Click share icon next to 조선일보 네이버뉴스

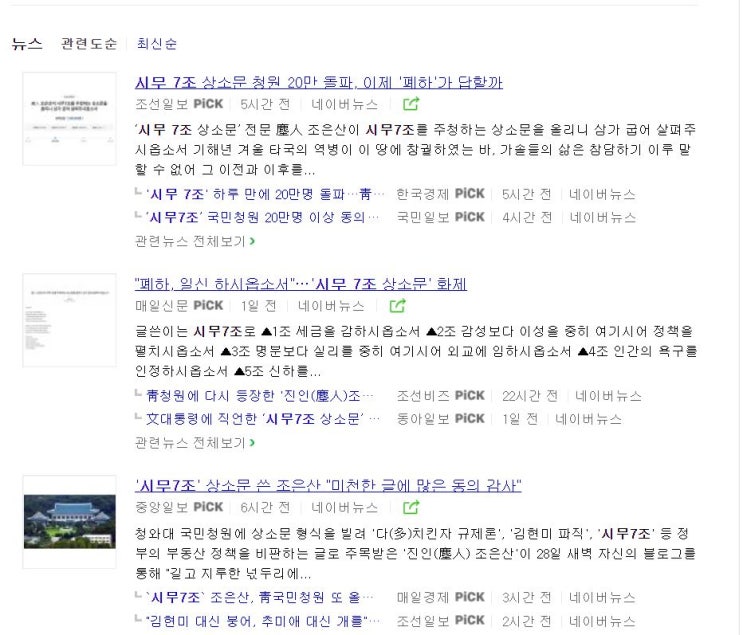[x=411, y=104]
